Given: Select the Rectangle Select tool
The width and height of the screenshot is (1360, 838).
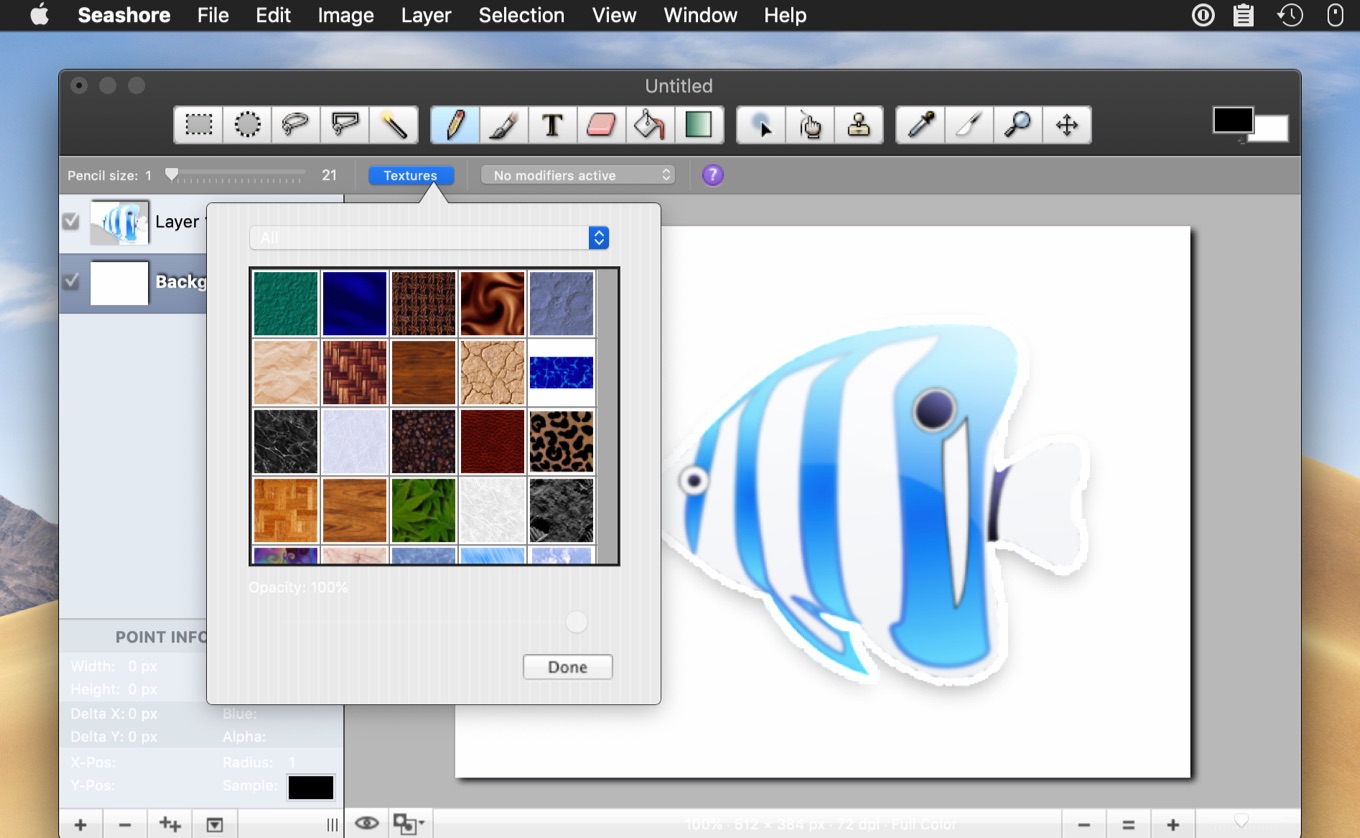Looking at the screenshot, I should point(199,125).
